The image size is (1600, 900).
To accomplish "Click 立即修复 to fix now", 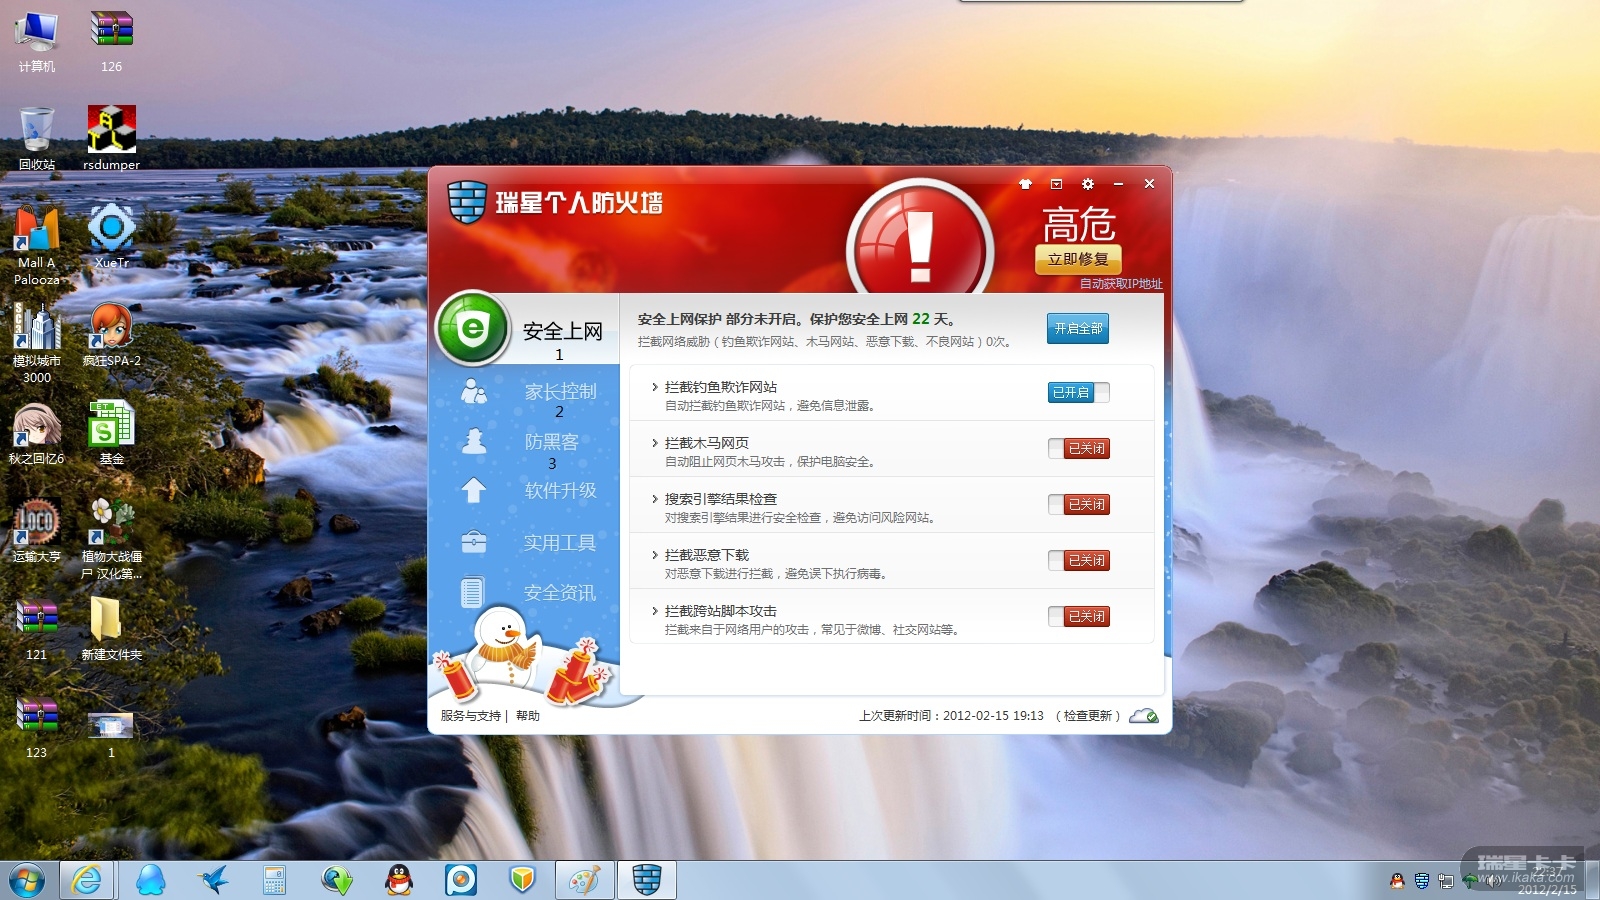I will click(x=1078, y=259).
